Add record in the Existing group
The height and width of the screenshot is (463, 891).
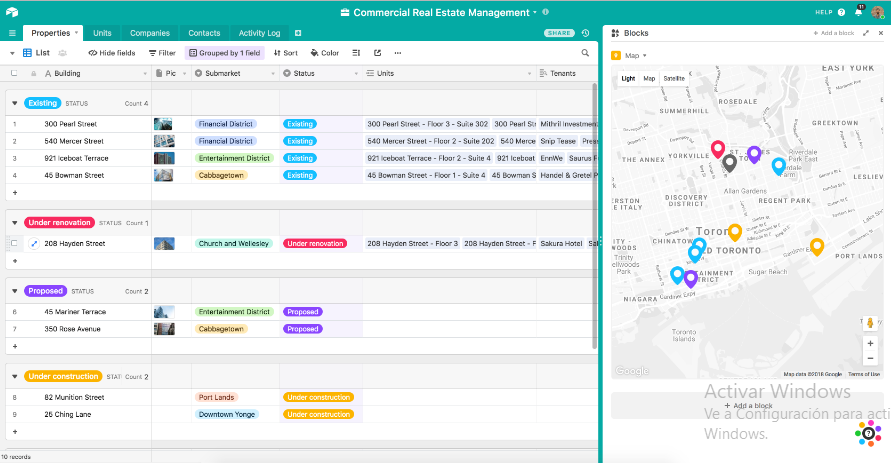point(15,193)
